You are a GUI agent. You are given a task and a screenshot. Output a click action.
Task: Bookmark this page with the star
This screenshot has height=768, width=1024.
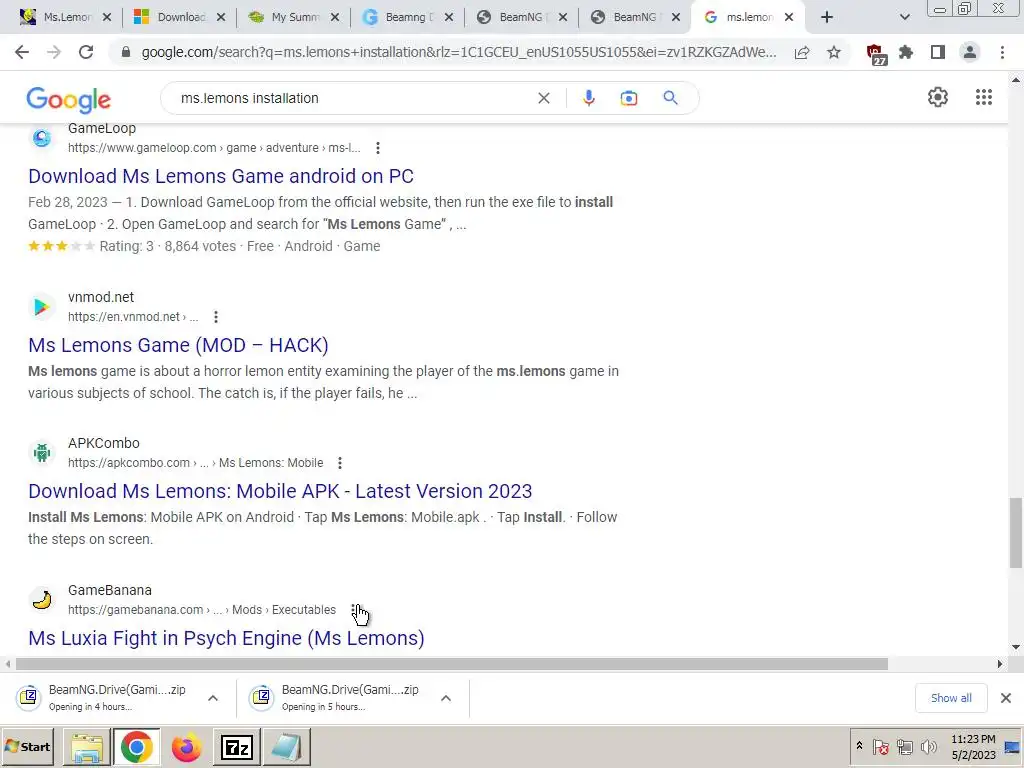834,52
